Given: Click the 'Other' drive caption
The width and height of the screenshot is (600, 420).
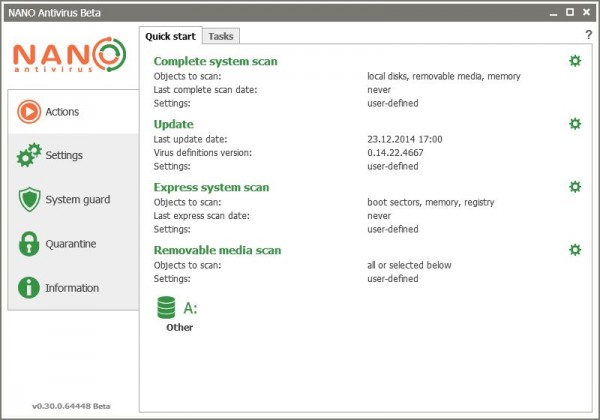Looking at the screenshot, I should click(179, 327).
